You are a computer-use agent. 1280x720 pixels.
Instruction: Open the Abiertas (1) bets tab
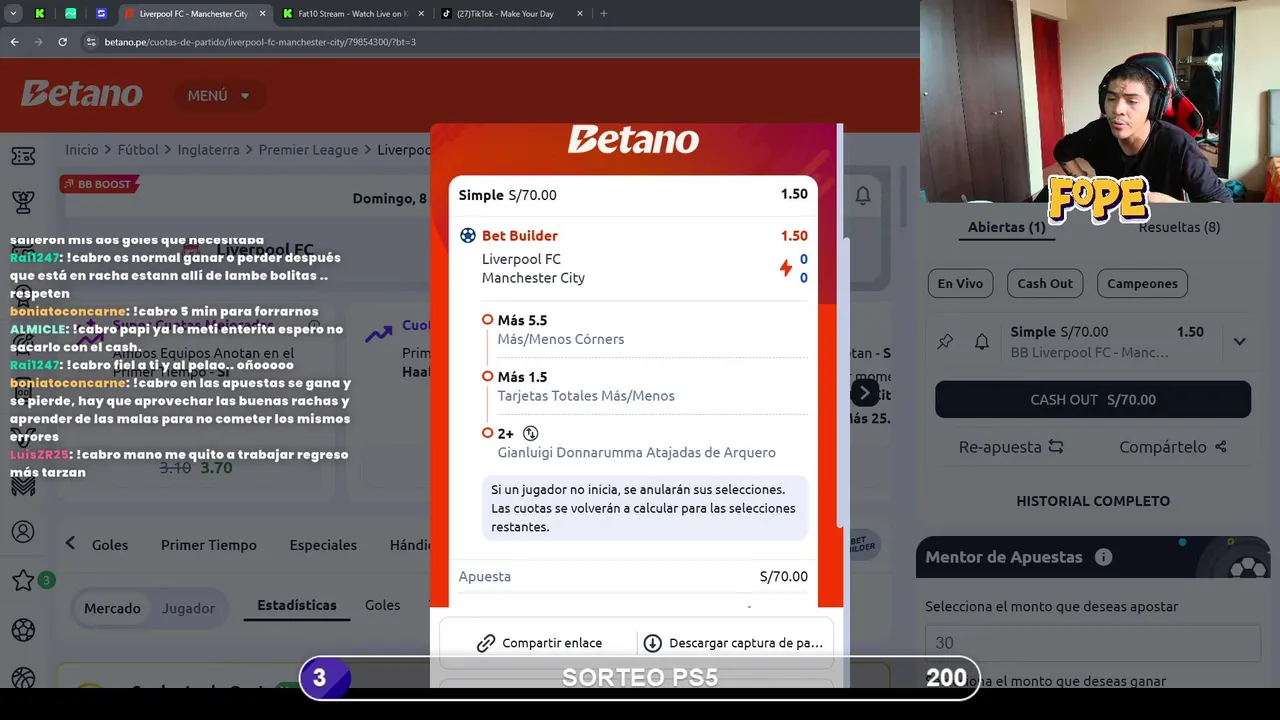tap(1007, 227)
